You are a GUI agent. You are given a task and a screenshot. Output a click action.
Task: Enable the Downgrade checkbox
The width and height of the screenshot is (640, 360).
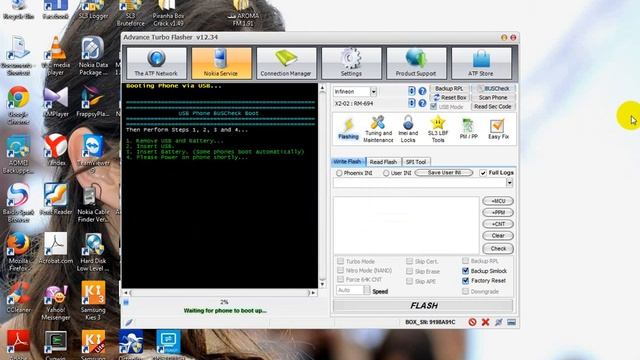click(465, 291)
